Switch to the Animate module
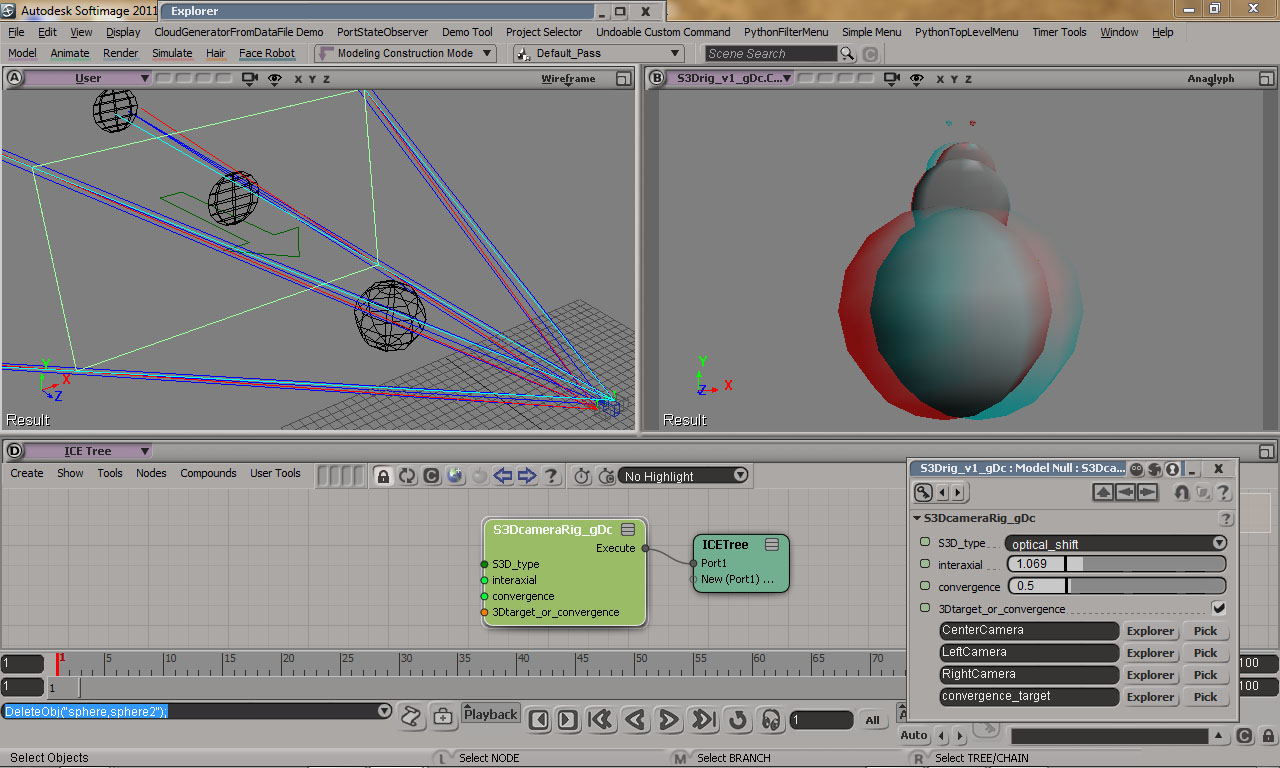This screenshot has width=1280, height=768. click(x=70, y=53)
